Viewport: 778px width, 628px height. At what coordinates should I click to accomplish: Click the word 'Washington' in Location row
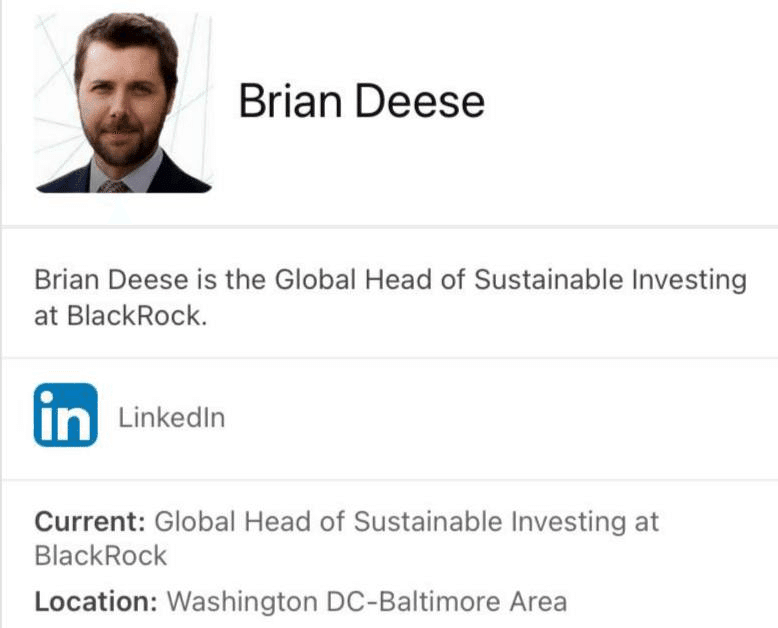242,603
